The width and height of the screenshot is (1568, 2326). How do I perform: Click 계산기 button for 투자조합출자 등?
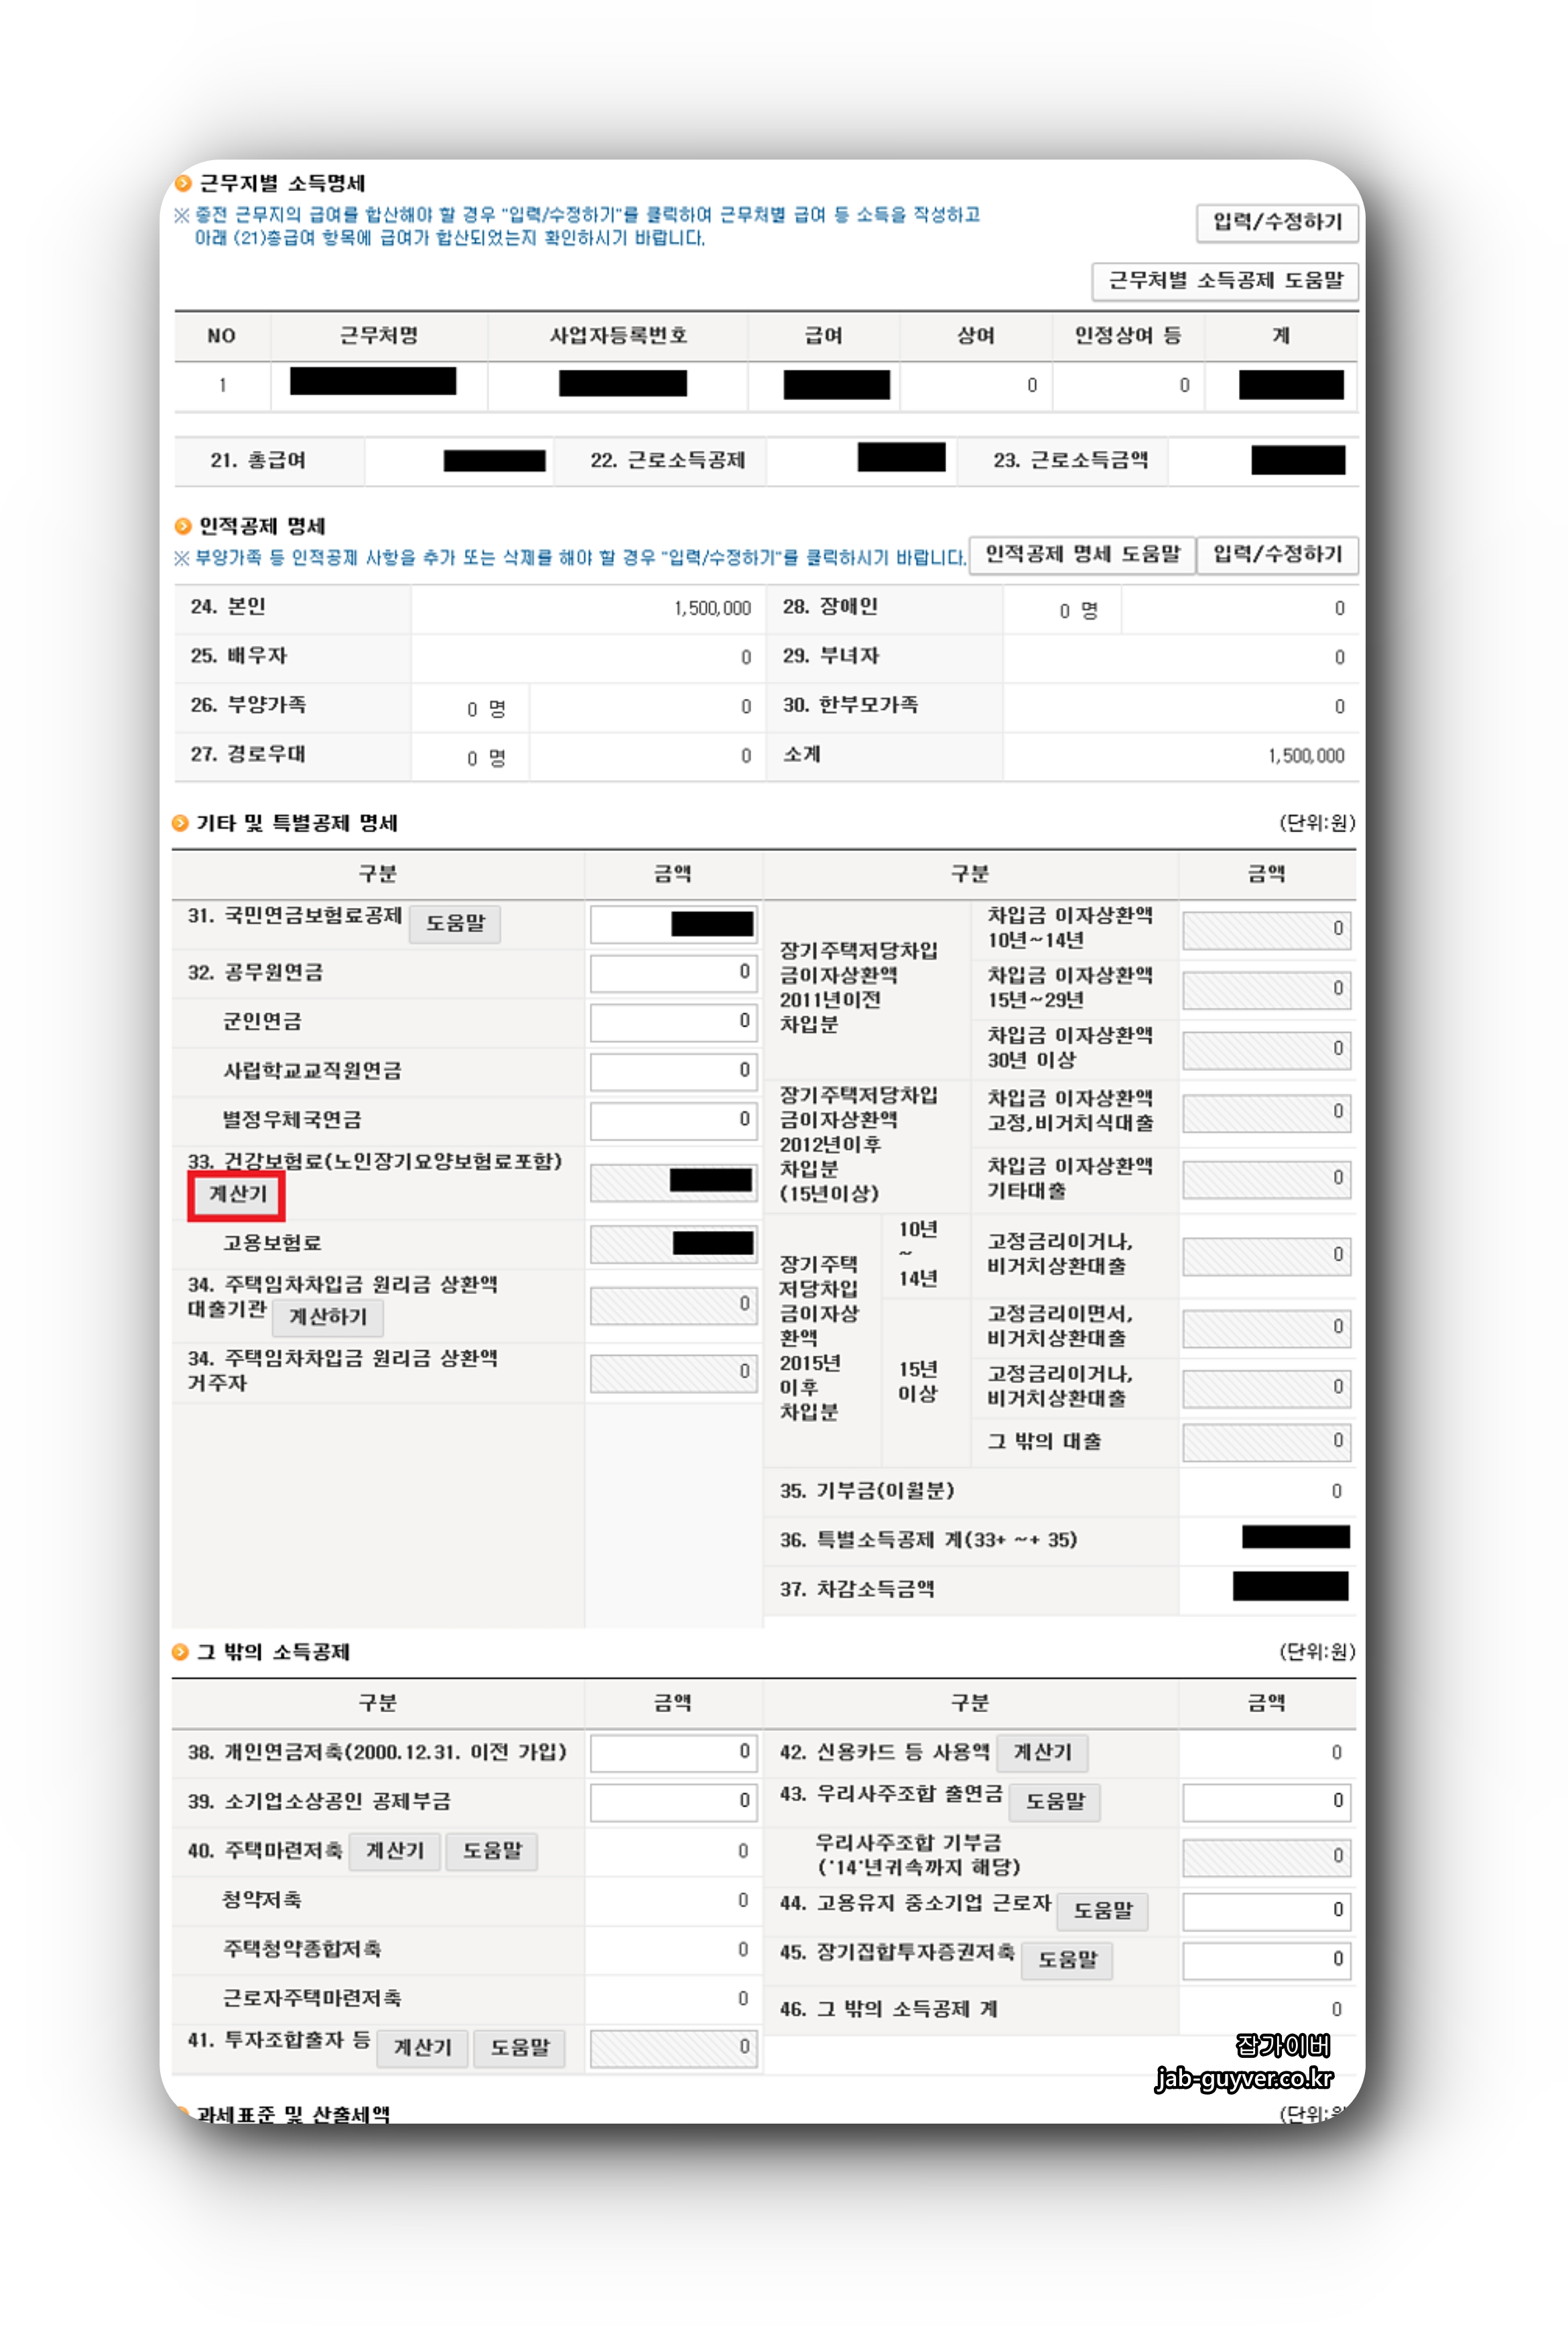pos(422,2048)
